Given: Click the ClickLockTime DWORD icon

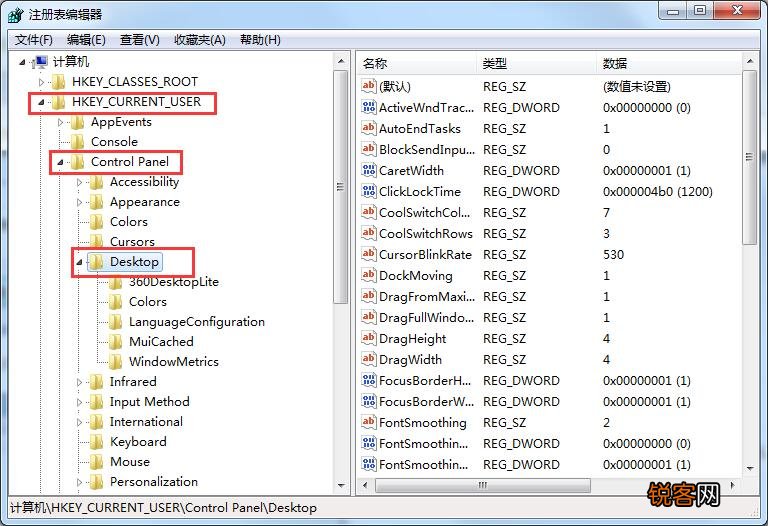Looking at the screenshot, I should [x=368, y=191].
